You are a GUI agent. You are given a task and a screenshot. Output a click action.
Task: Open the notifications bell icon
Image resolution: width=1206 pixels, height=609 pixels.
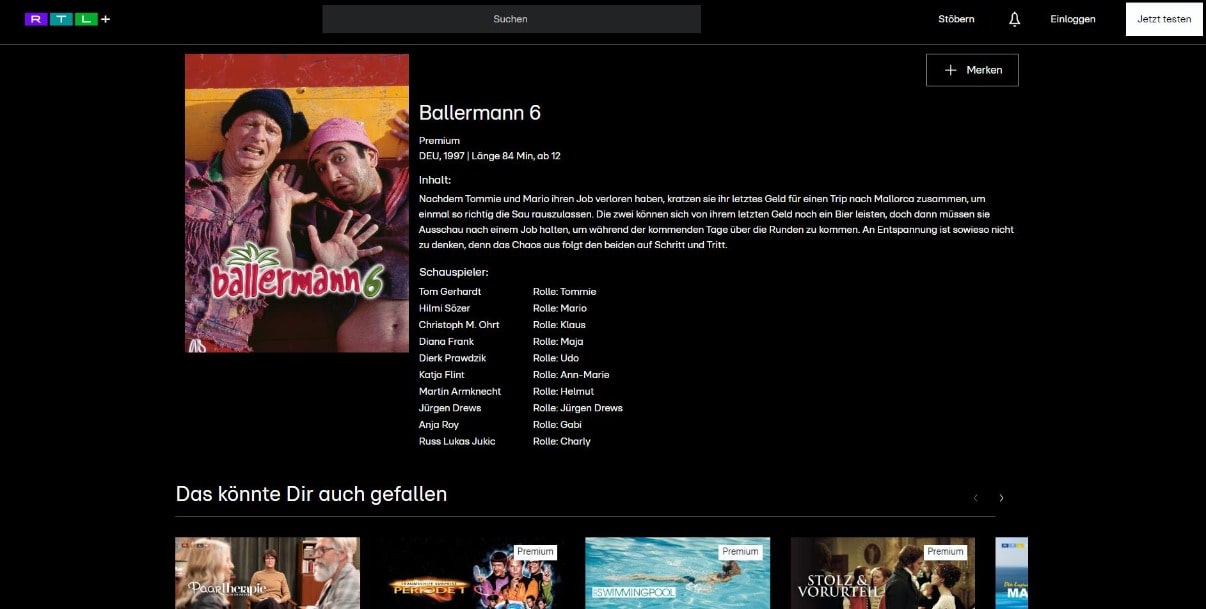coord(1015,19)
